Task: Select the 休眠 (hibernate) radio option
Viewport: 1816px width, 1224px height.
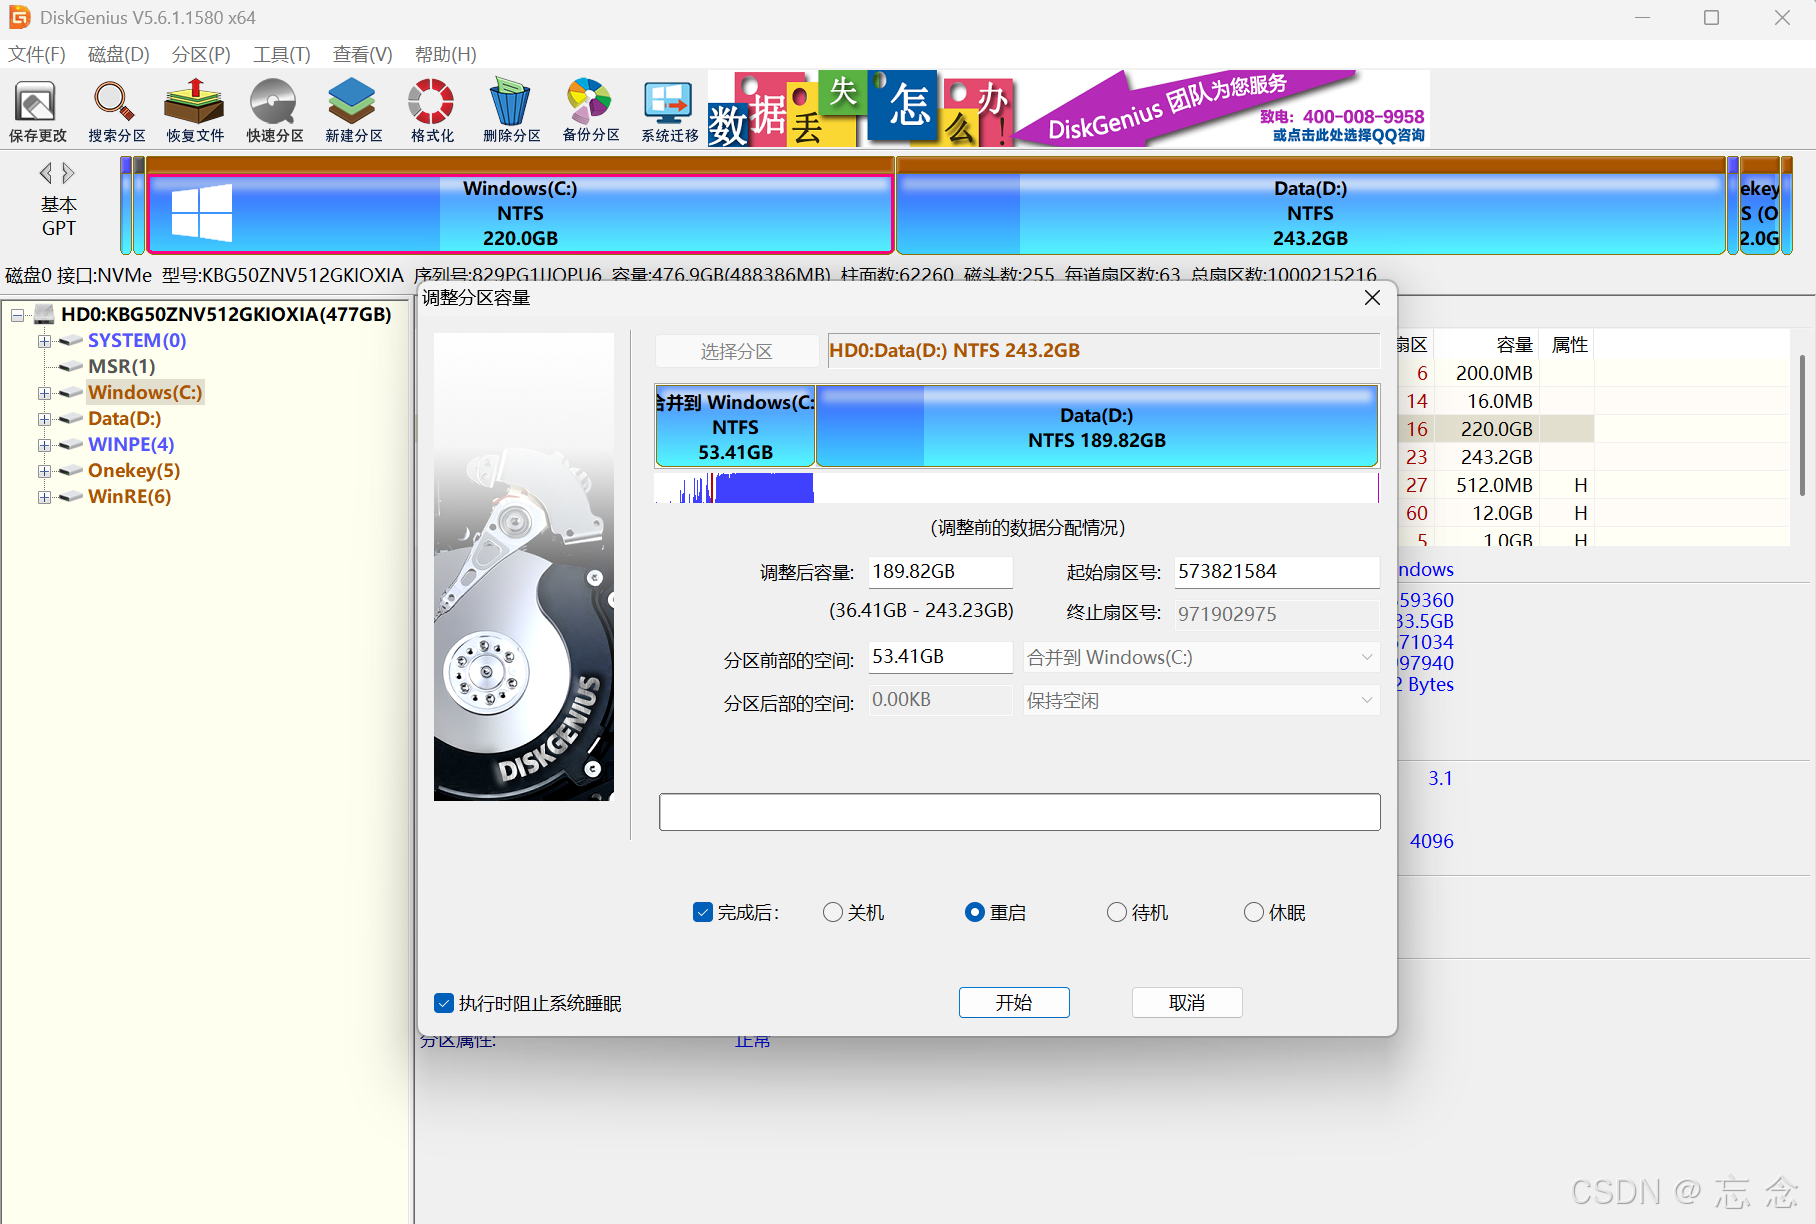Action: pyautogui.click(x=1253, y=912)
